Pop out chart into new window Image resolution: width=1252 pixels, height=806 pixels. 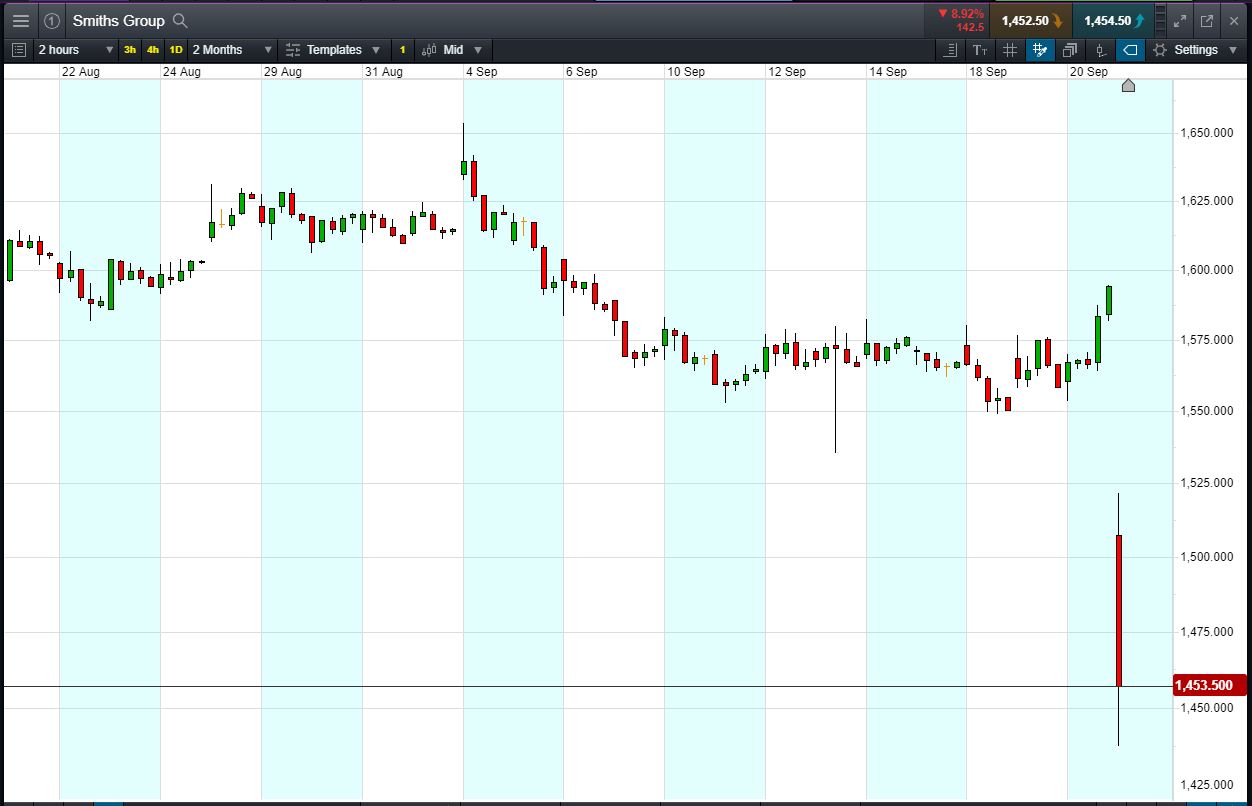point(1207,20)
